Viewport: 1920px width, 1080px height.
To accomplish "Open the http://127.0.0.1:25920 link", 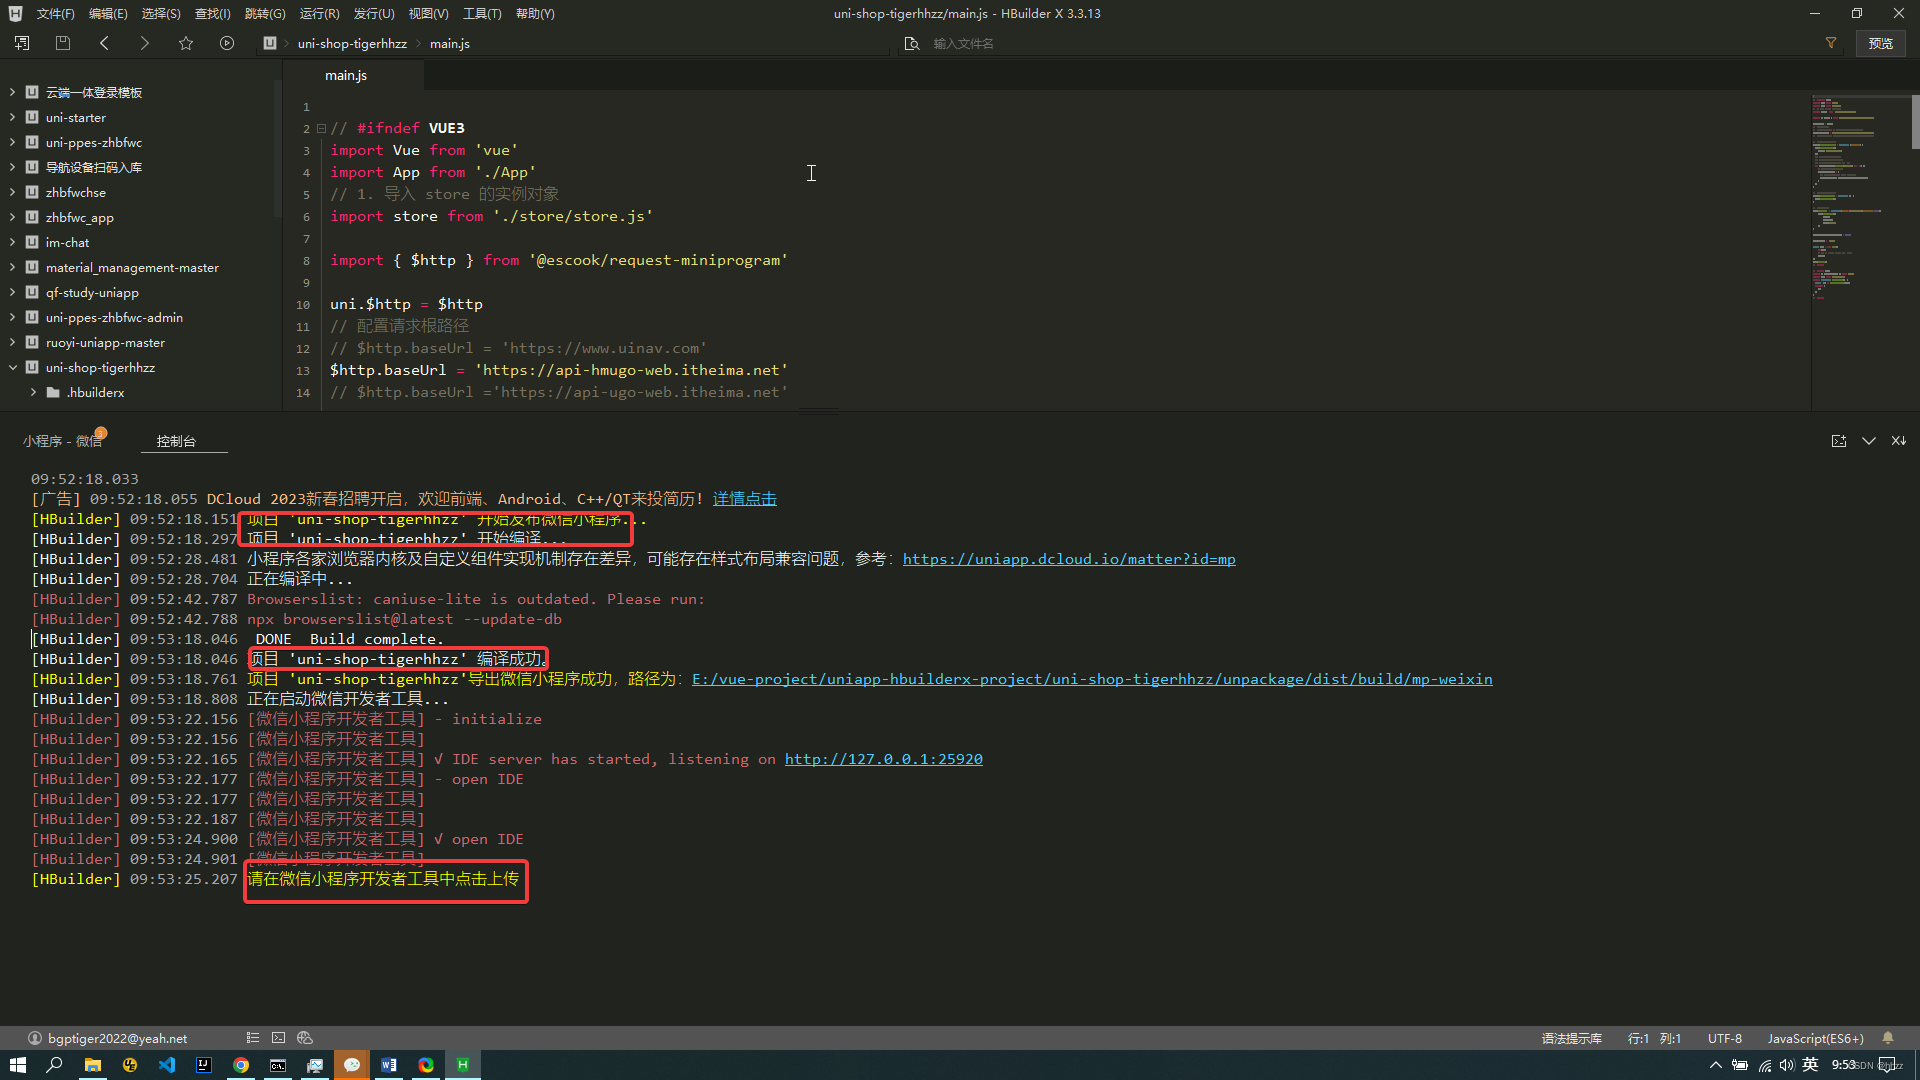I will tap(883, 759).
